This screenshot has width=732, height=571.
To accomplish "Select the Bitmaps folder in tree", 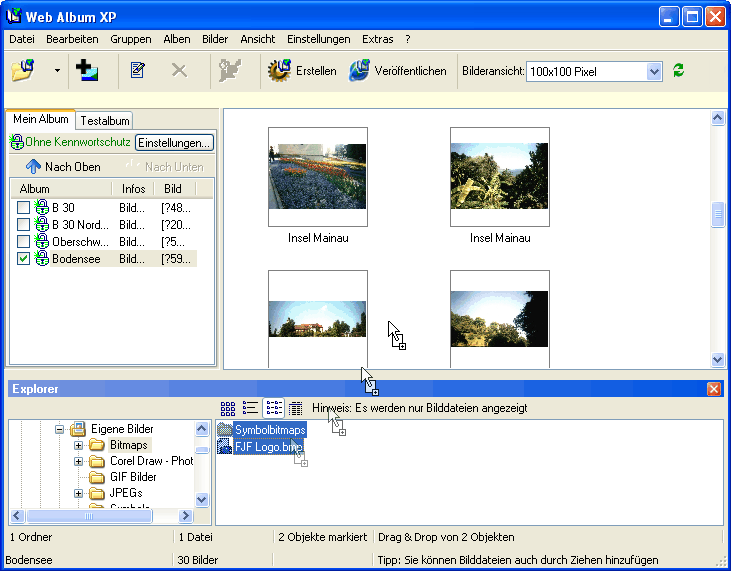I will tap(129, 445).
